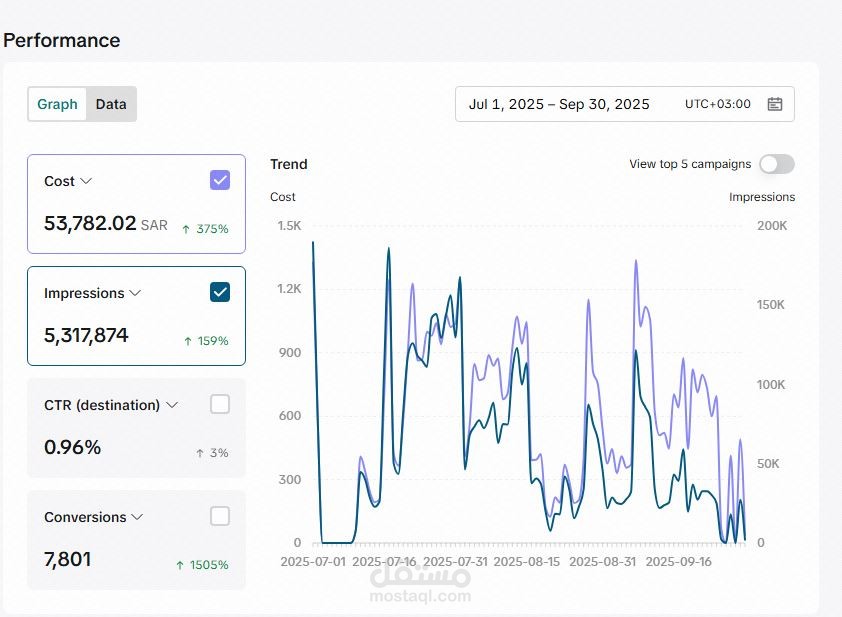Screen dimensions: 842x617
Task: Uncheck the Cost metric checkbox
Action: pos(220,180)
